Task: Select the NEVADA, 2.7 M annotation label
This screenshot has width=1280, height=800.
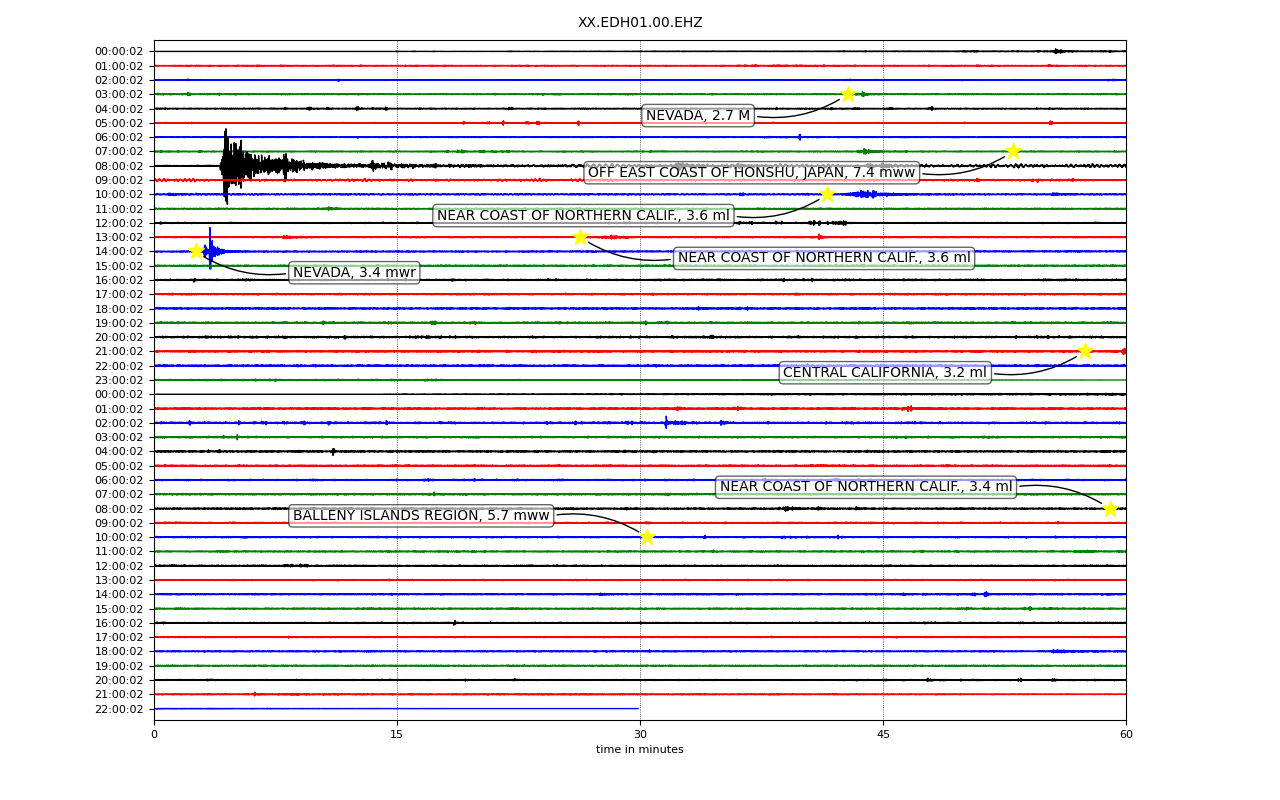Action: coord(698,116)
